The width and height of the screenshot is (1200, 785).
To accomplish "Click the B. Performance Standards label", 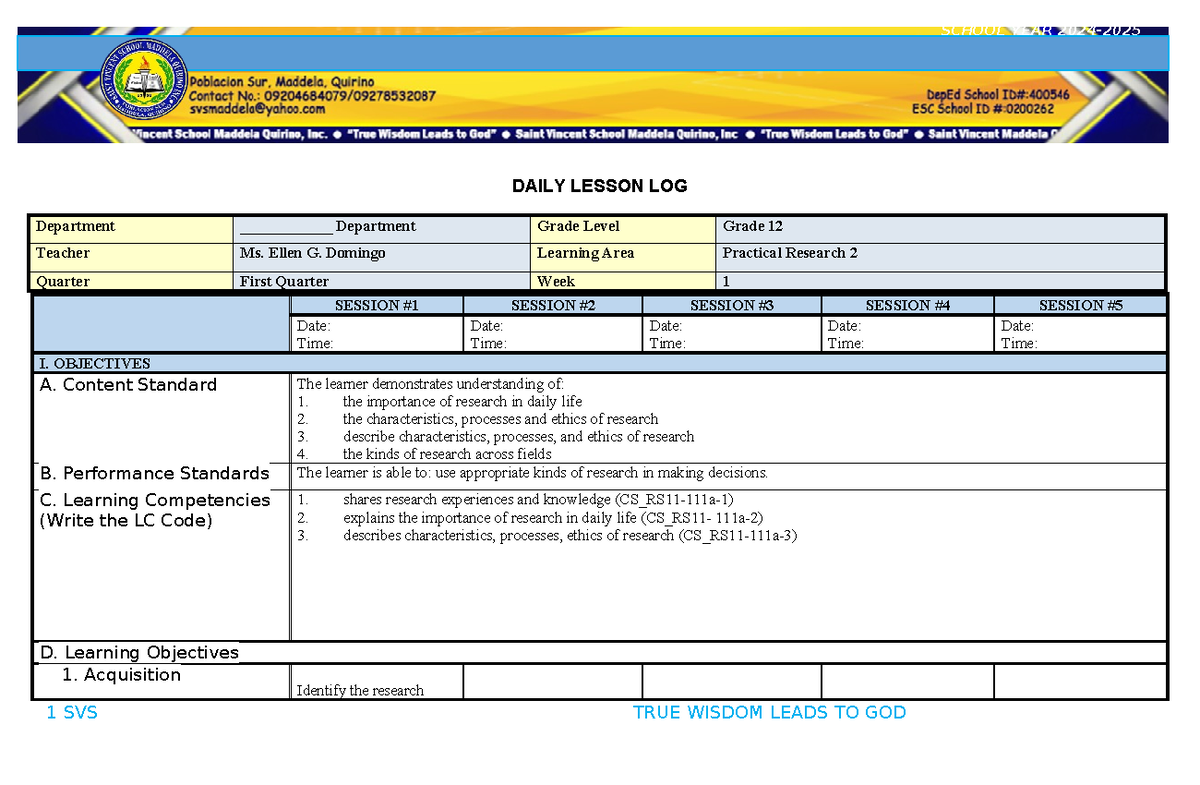I will coord(155,473).
